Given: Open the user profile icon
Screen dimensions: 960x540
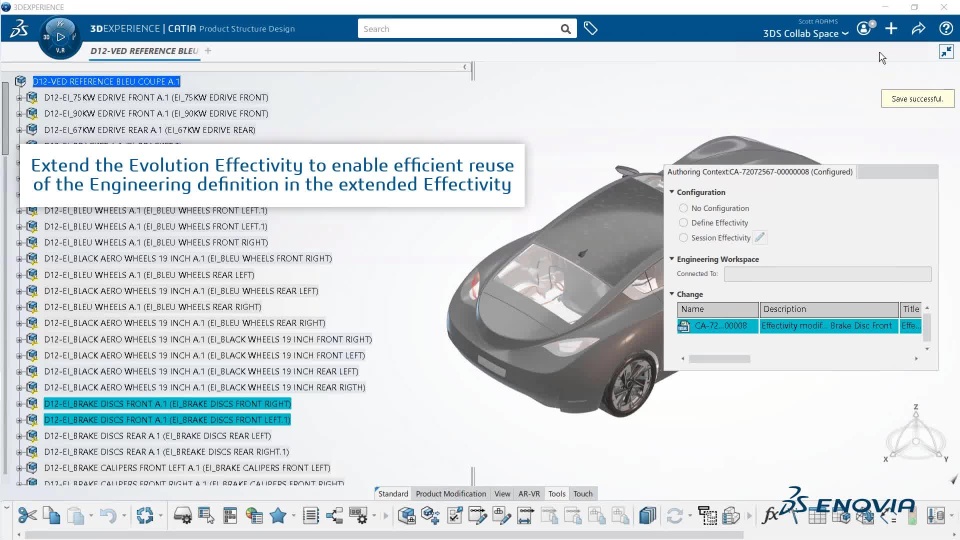Looking at the screenshot, I should 864,28.
